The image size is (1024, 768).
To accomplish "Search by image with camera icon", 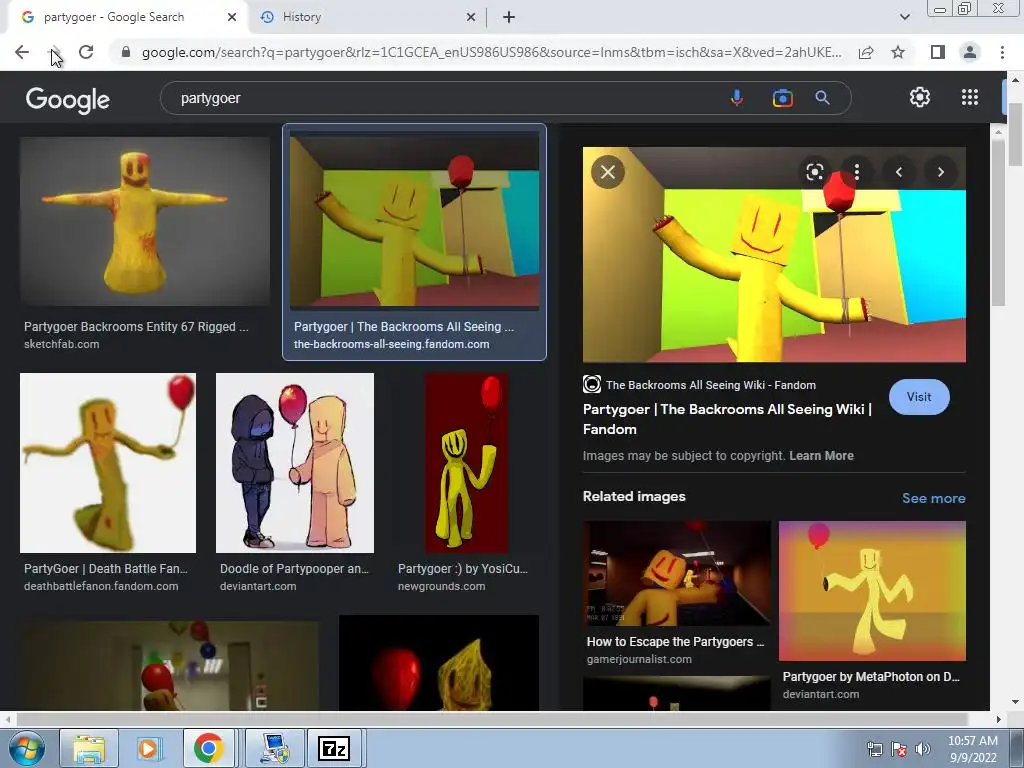I will click(x=782, y=98).
